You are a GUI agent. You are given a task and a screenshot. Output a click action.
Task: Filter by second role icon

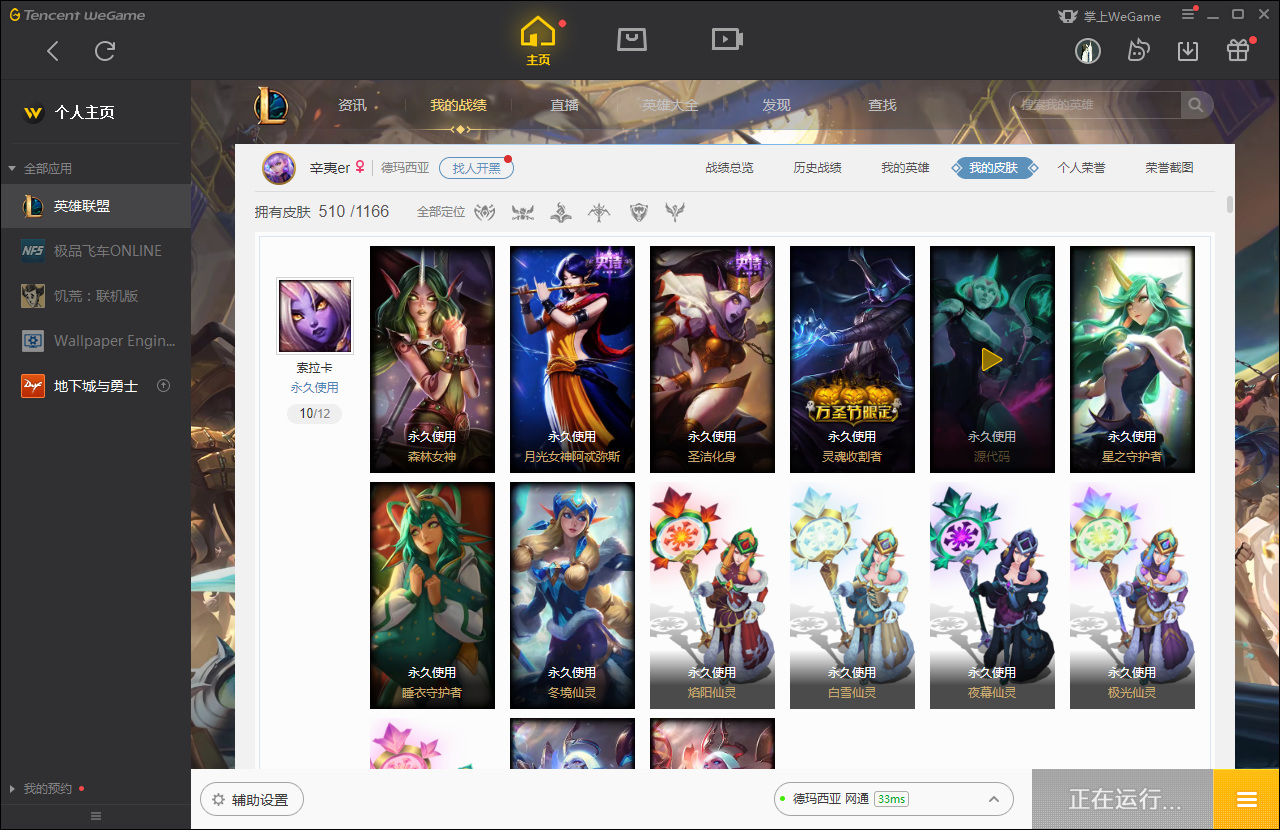(x=523, y=212)
